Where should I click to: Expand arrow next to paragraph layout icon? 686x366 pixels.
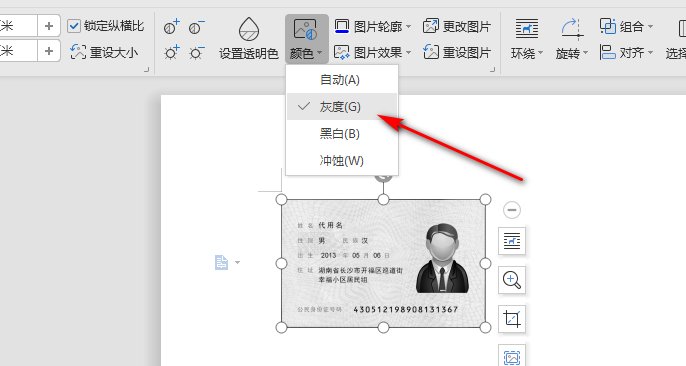237,262
